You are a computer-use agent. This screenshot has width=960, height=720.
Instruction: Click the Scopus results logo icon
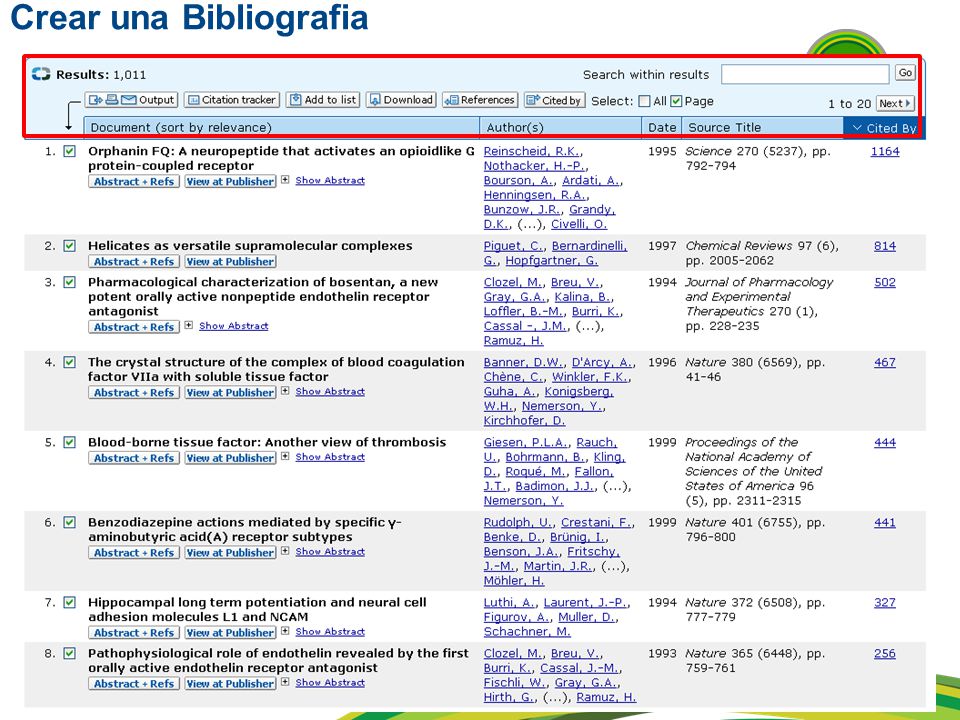(41, 74)
